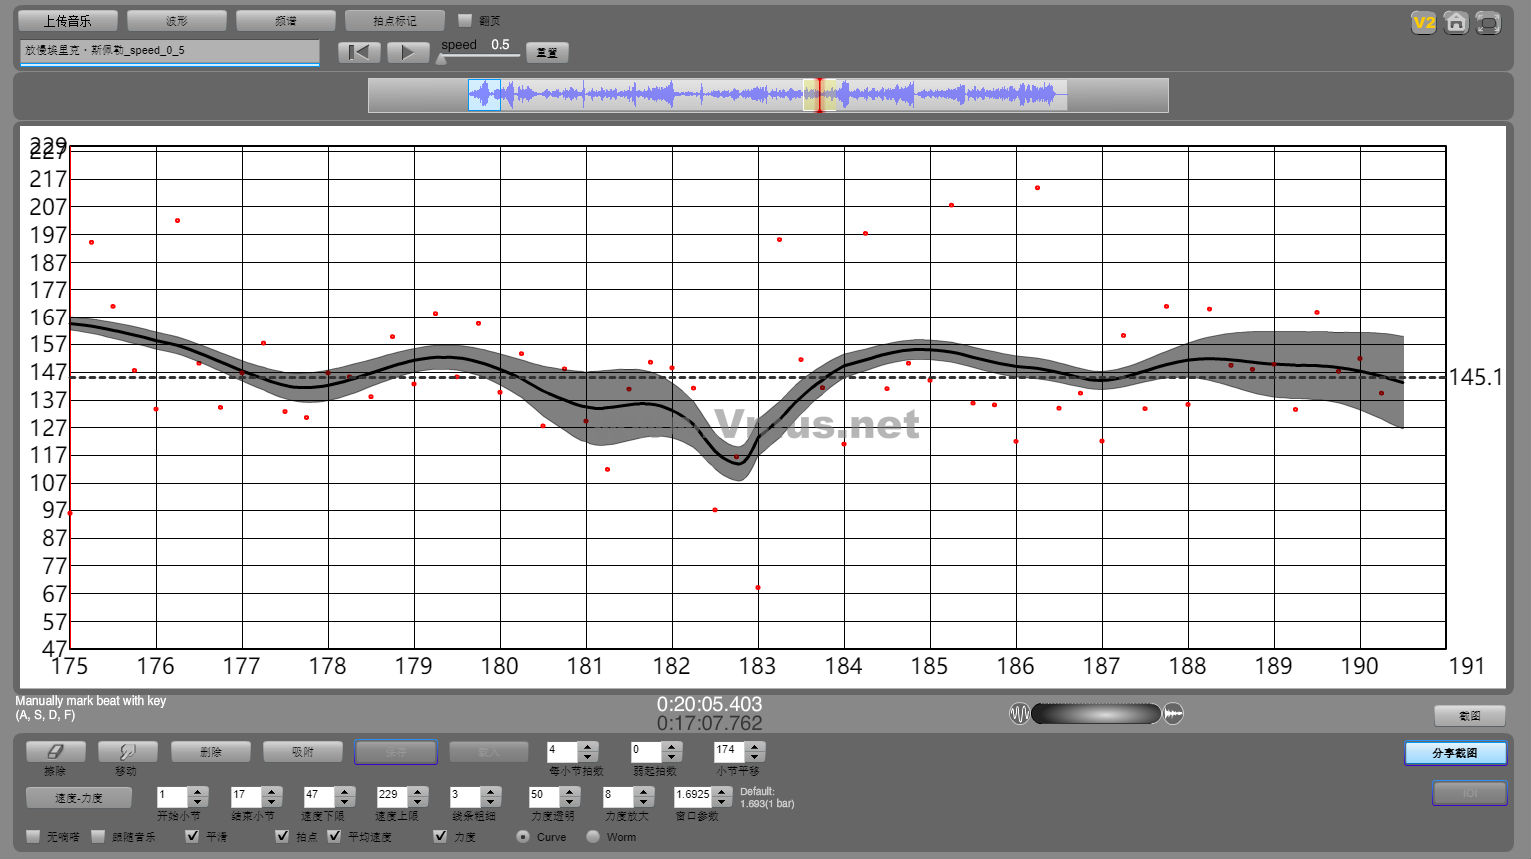Decrease the 速度上限 value with down arrow
1531x859 pixels.
(x=418, y=802)
